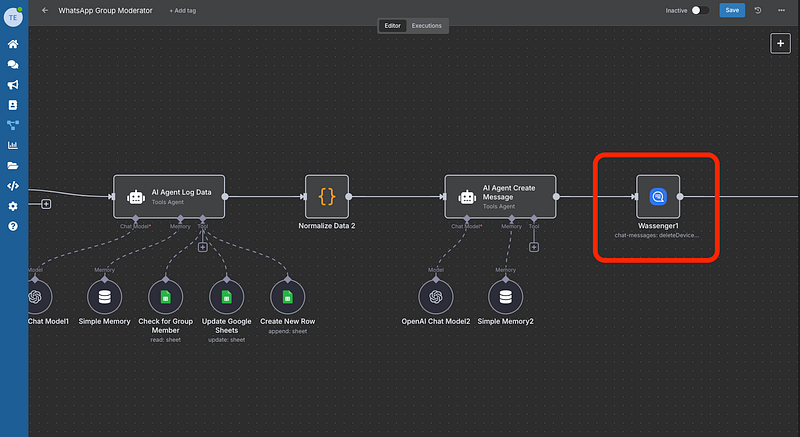The width and height of the screenshot is (800, 437).
Task: Open the settings gear in the sidebar
Action: (13, 206)
